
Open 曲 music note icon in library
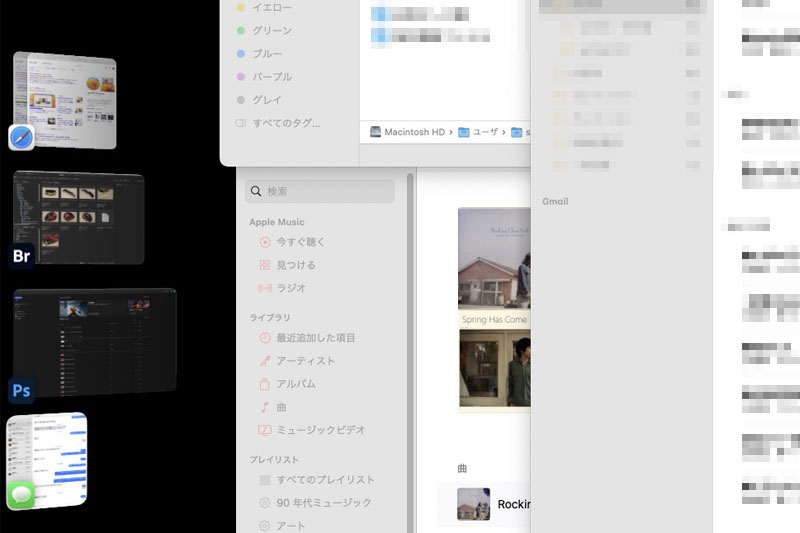[264, 407]
